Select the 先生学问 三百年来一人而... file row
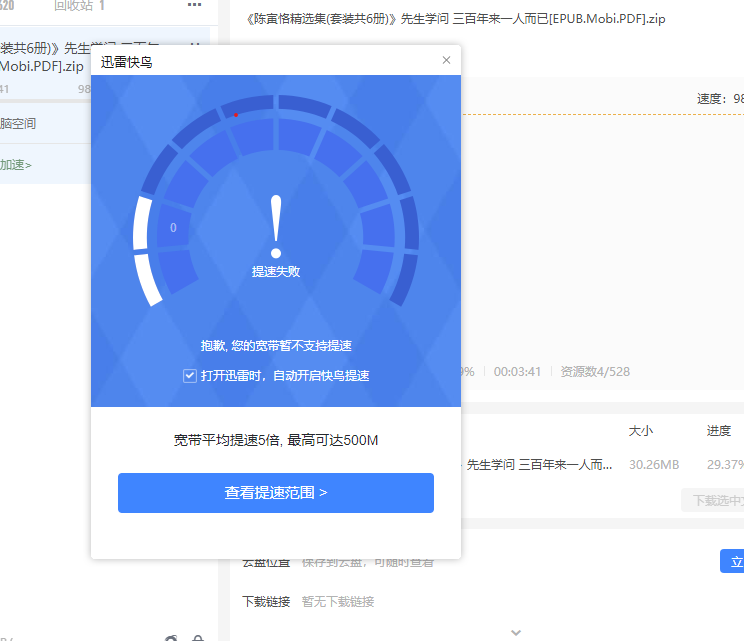 point(539,464)
